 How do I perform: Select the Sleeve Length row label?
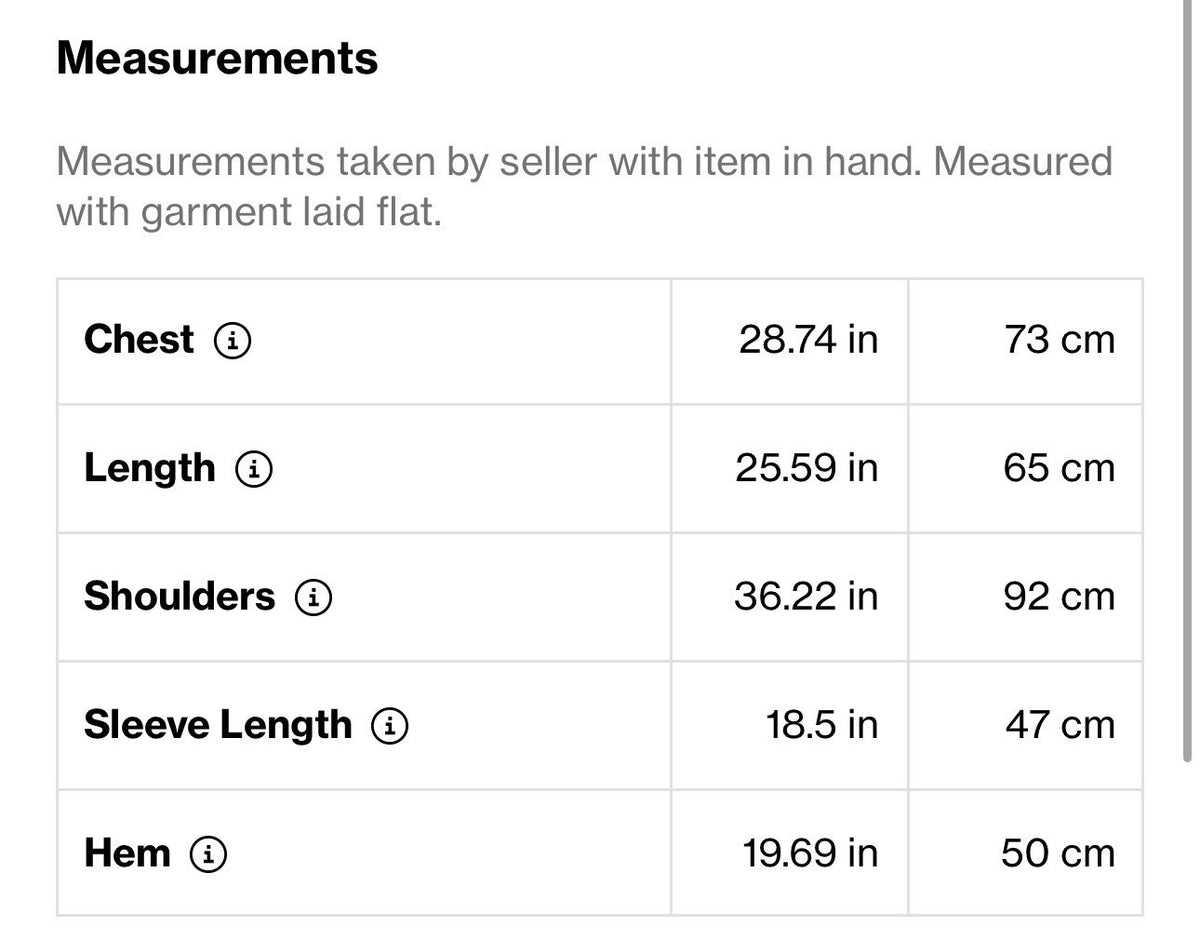pos(218,726)
